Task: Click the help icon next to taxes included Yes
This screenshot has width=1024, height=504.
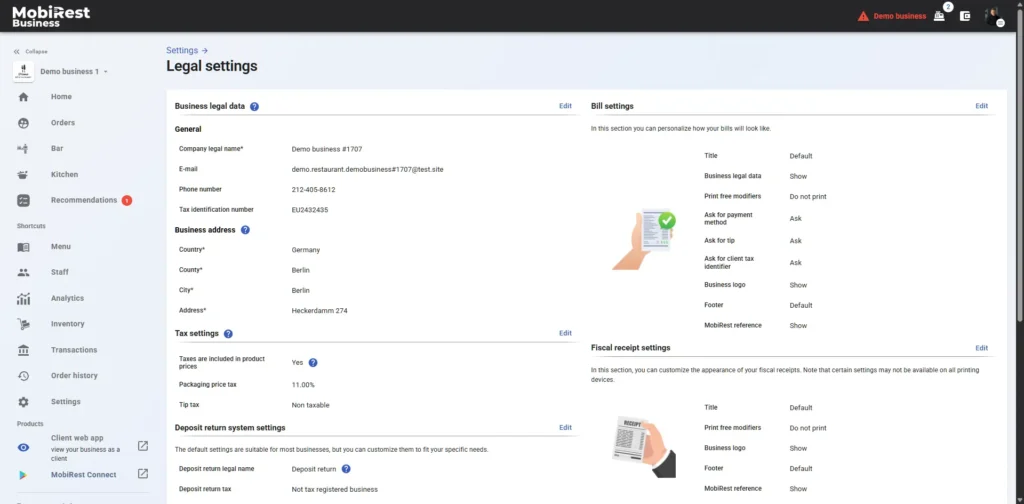Action: 313,363
